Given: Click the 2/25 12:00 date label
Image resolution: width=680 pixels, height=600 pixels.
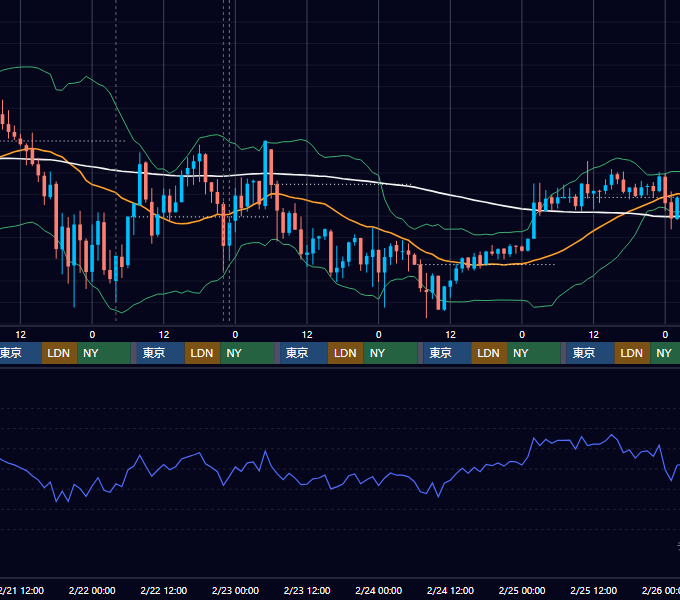Looking at the screenshot, I should (593, 590).
